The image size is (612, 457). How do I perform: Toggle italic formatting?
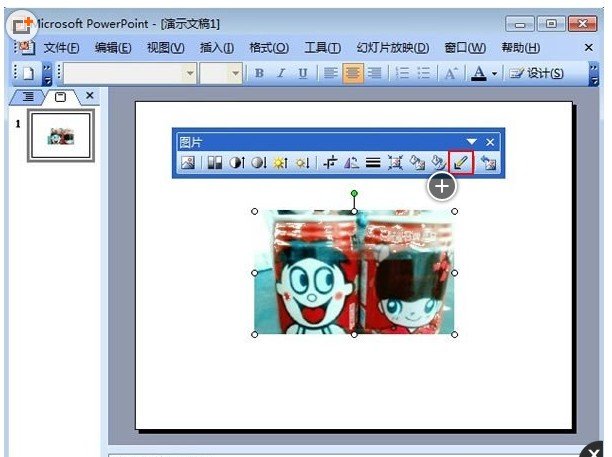[281, 73]
